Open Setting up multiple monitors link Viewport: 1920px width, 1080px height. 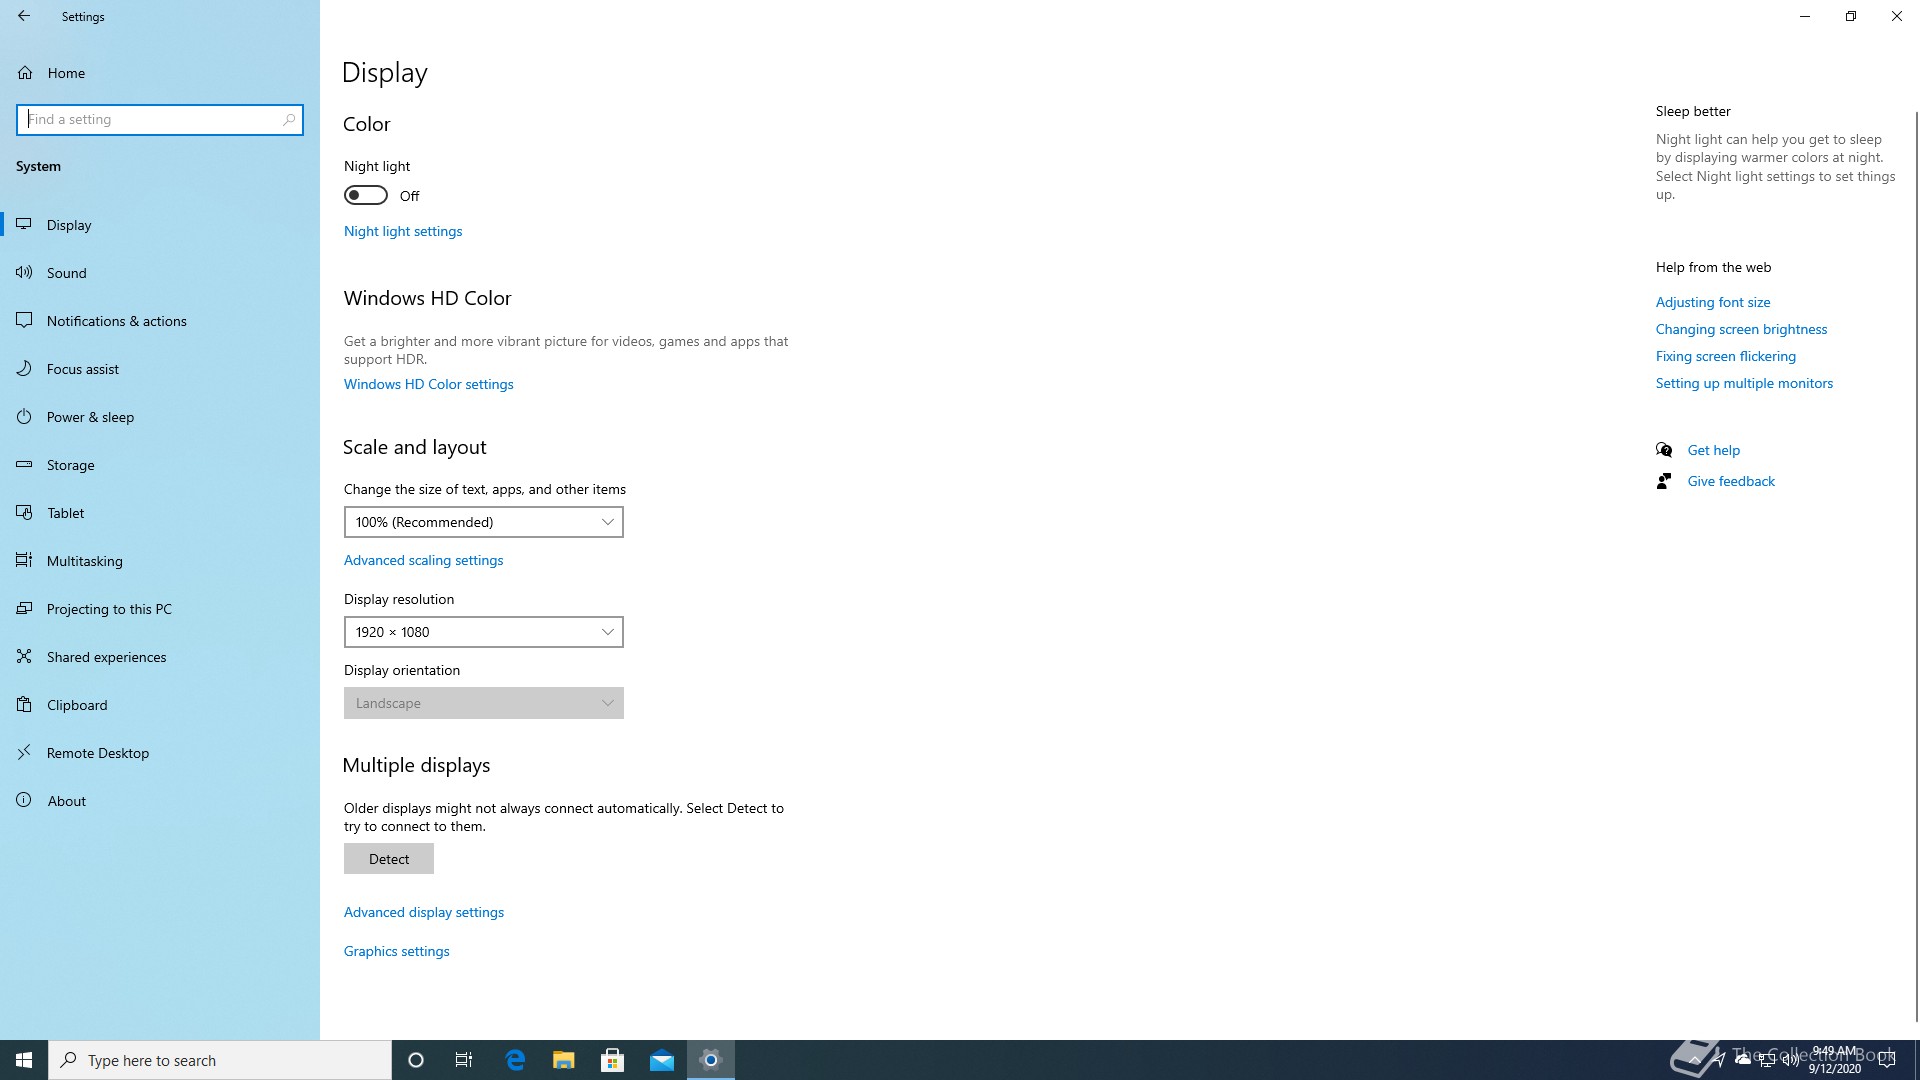pyautogui.click(x=1744, y=383)
